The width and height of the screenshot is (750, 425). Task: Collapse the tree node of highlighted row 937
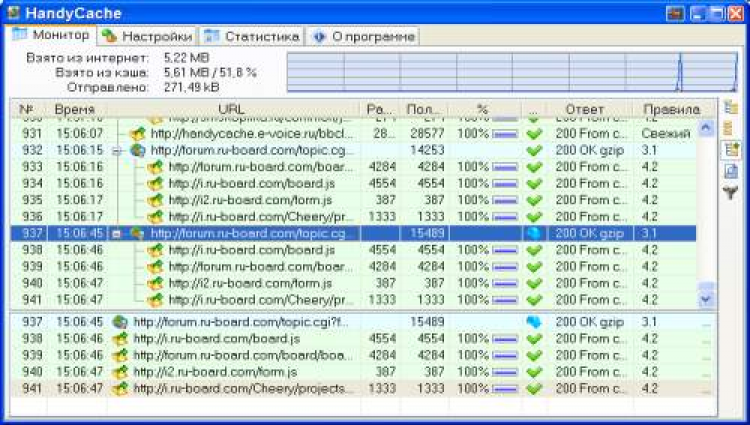click(116, 234)
